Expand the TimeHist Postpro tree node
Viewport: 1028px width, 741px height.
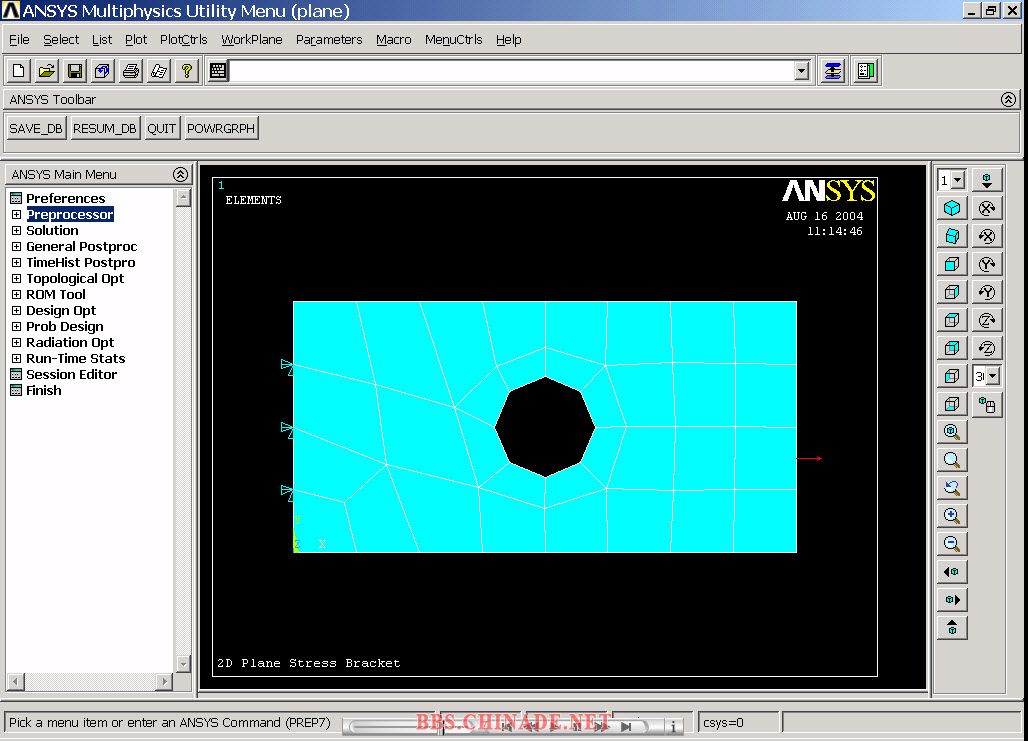coord(16,262)
